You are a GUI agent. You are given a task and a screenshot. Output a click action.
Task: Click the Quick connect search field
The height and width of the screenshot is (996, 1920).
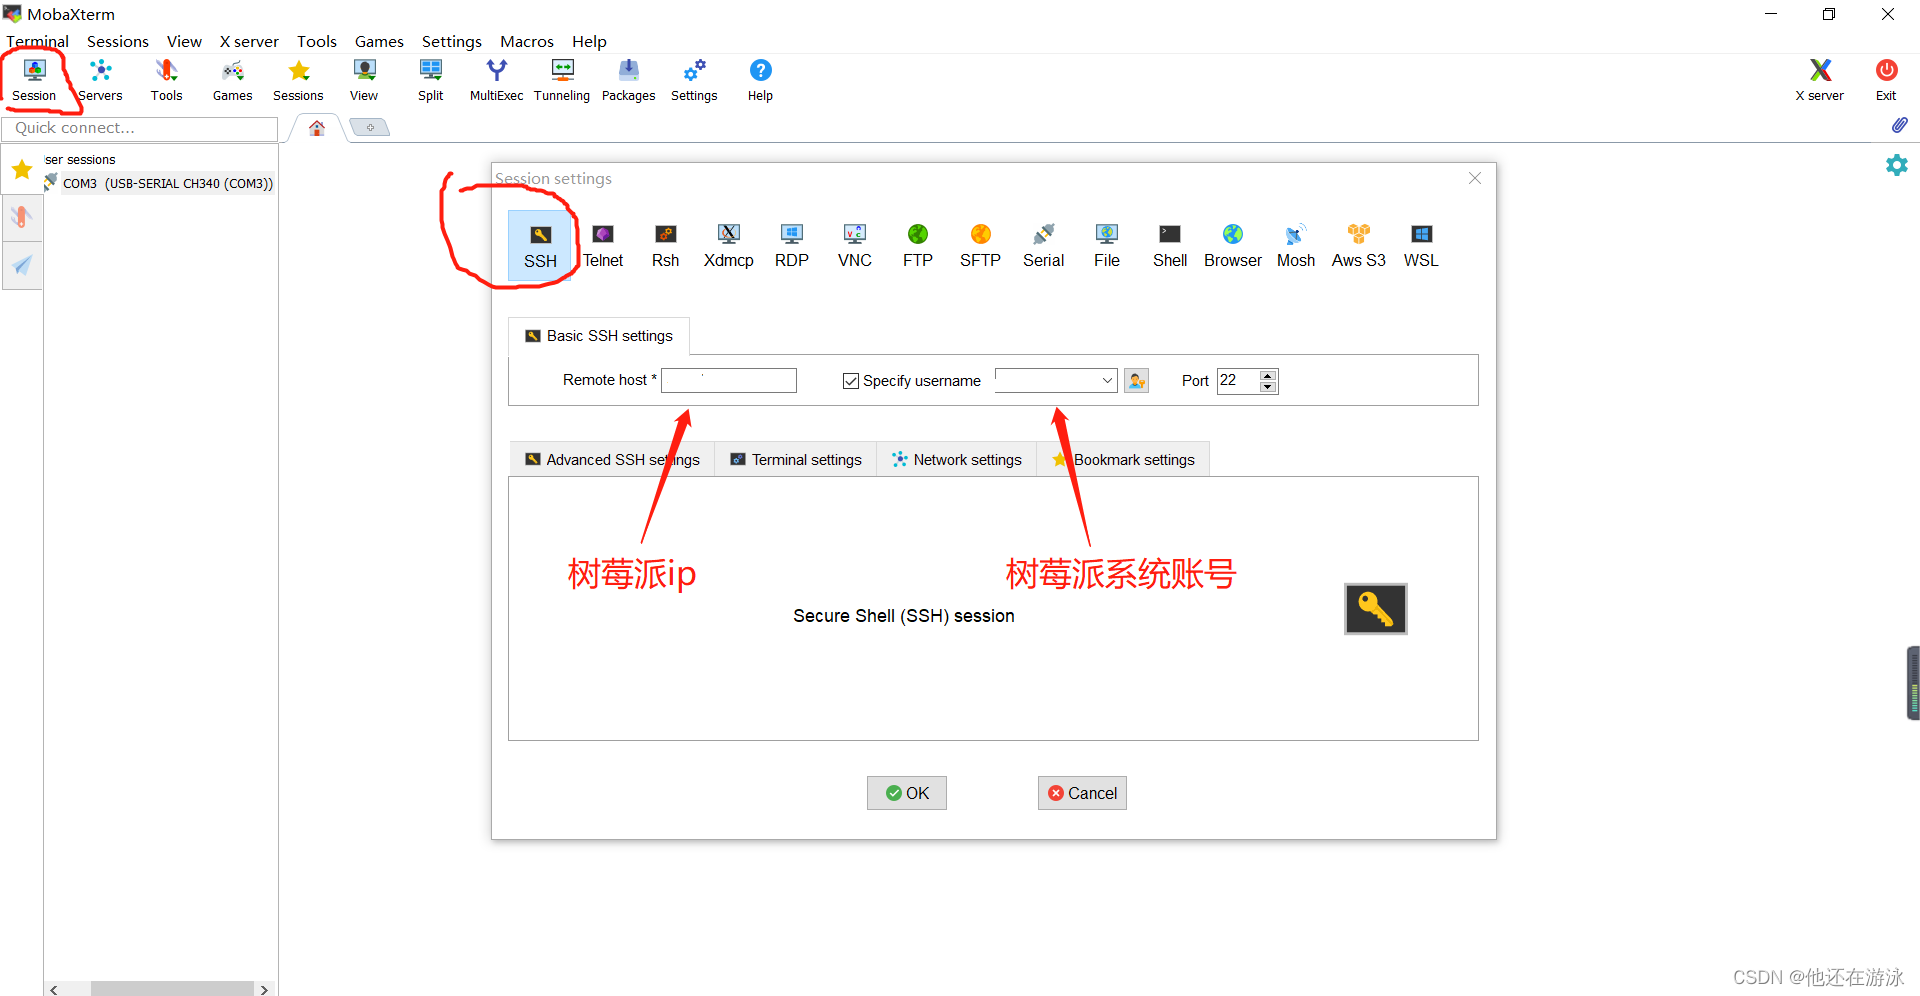point(140,128)
